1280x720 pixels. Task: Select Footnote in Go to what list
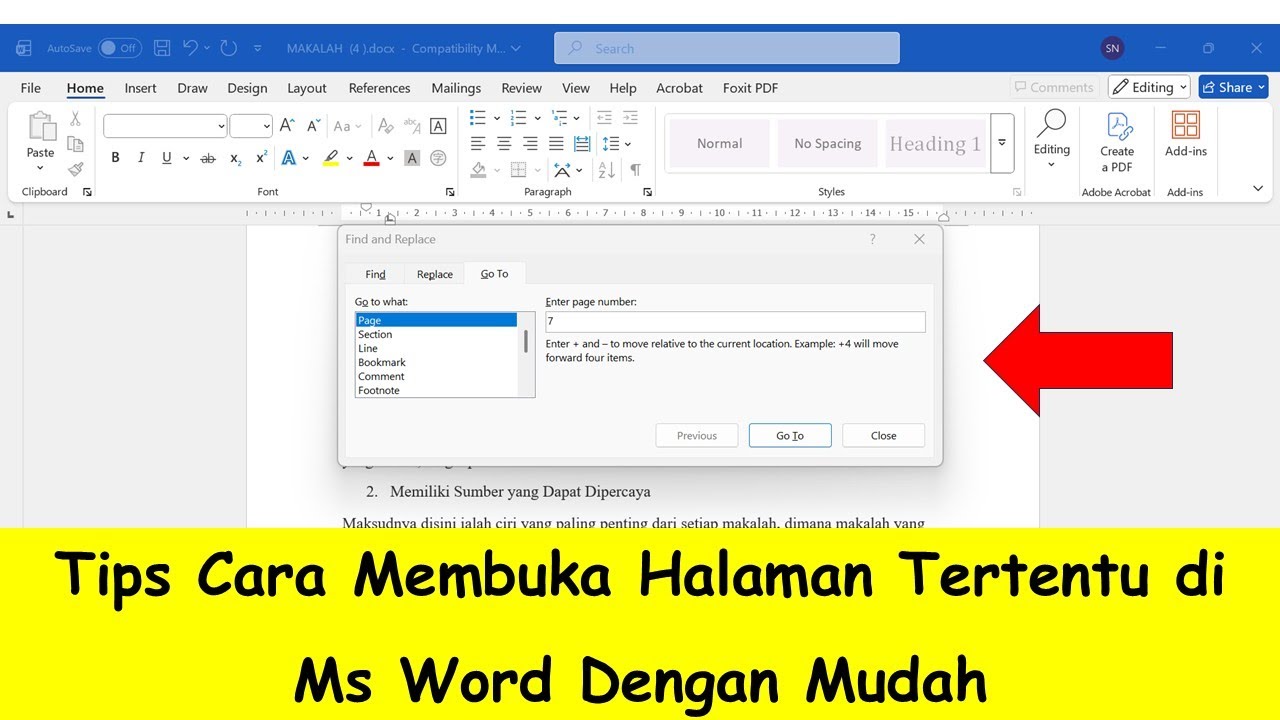(436, 390)
